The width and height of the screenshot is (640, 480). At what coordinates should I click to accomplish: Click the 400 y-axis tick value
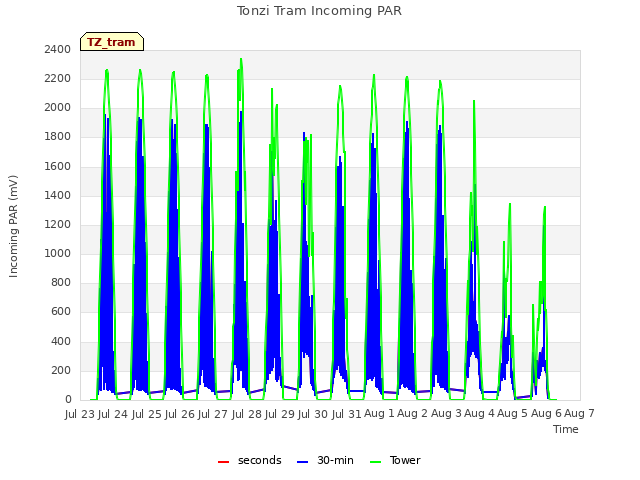[x=61, y=341]
